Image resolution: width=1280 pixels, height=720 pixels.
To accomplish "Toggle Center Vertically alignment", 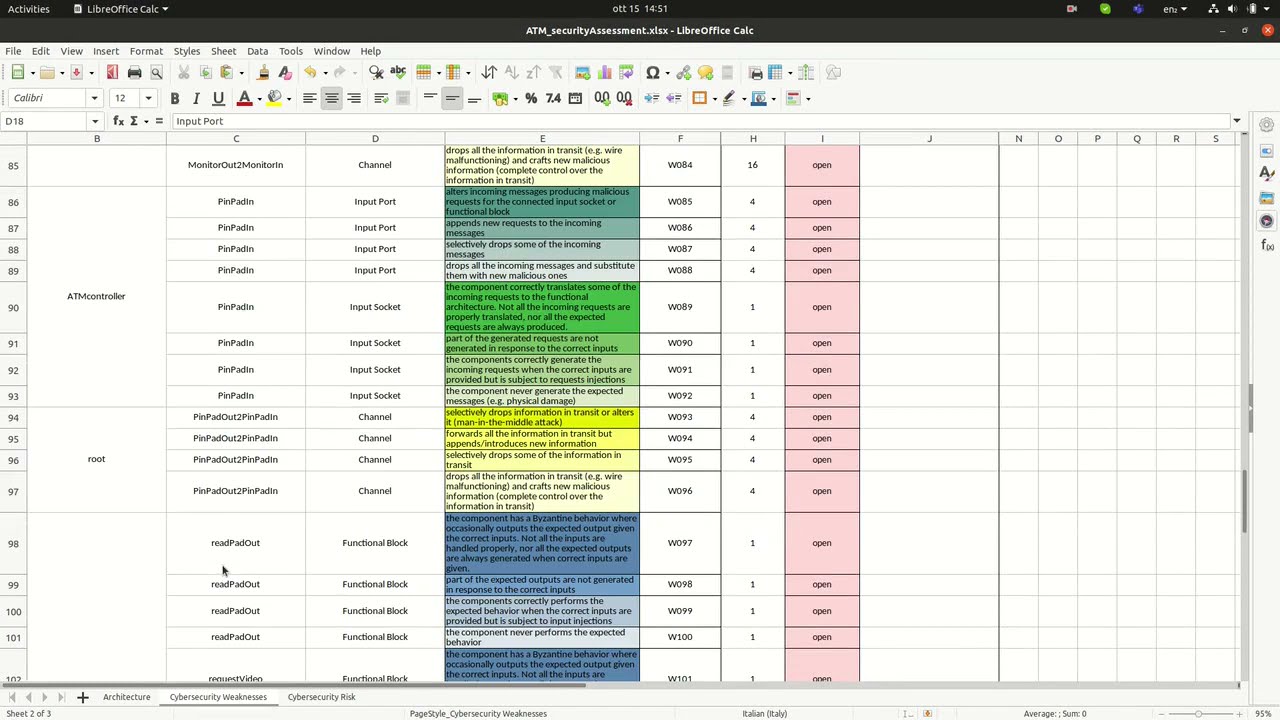I will [452, 98].
